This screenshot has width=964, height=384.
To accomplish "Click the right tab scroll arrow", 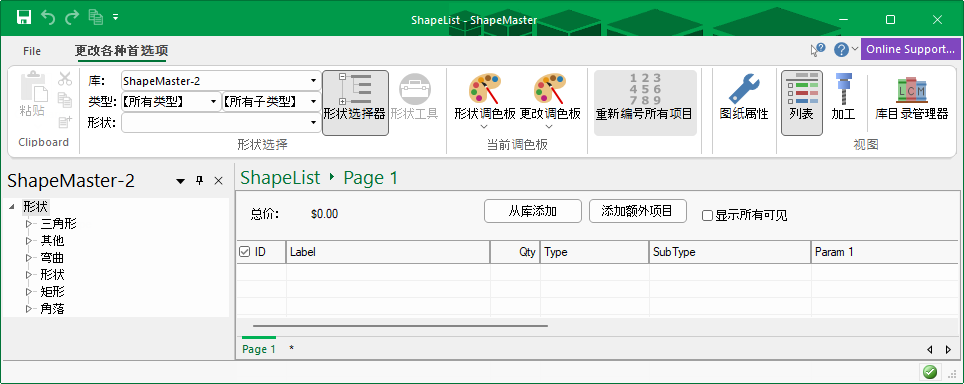I will click(948, 350).
